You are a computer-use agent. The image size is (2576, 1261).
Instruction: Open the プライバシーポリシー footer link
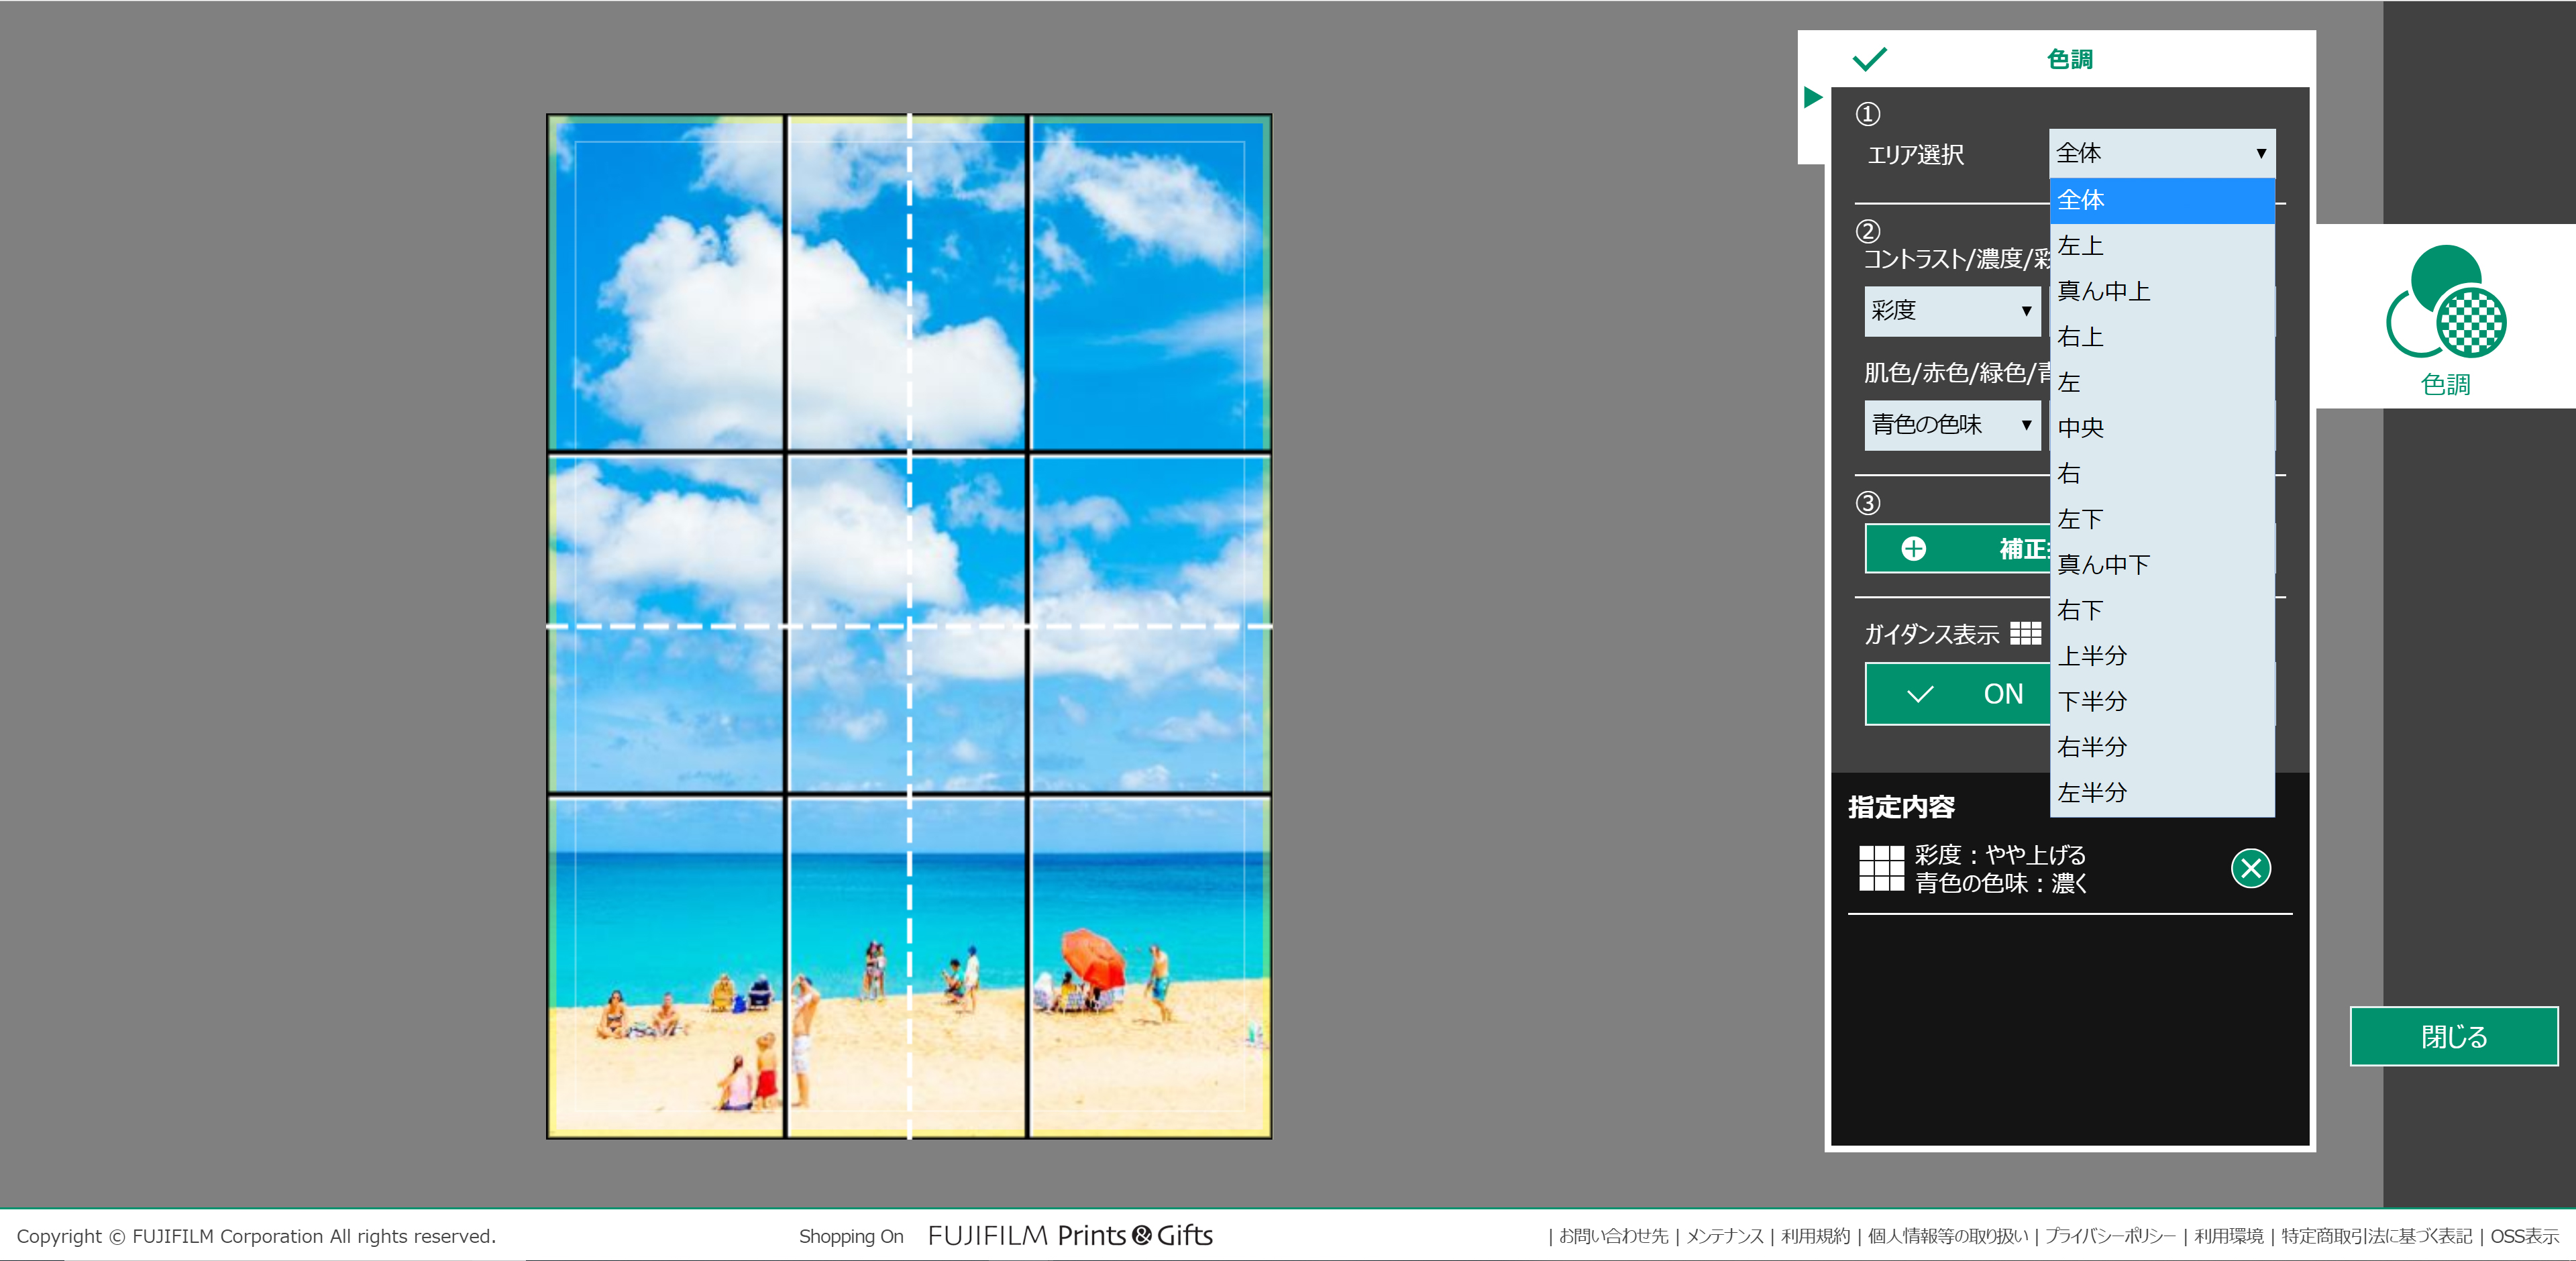tap(2109, 1236)
